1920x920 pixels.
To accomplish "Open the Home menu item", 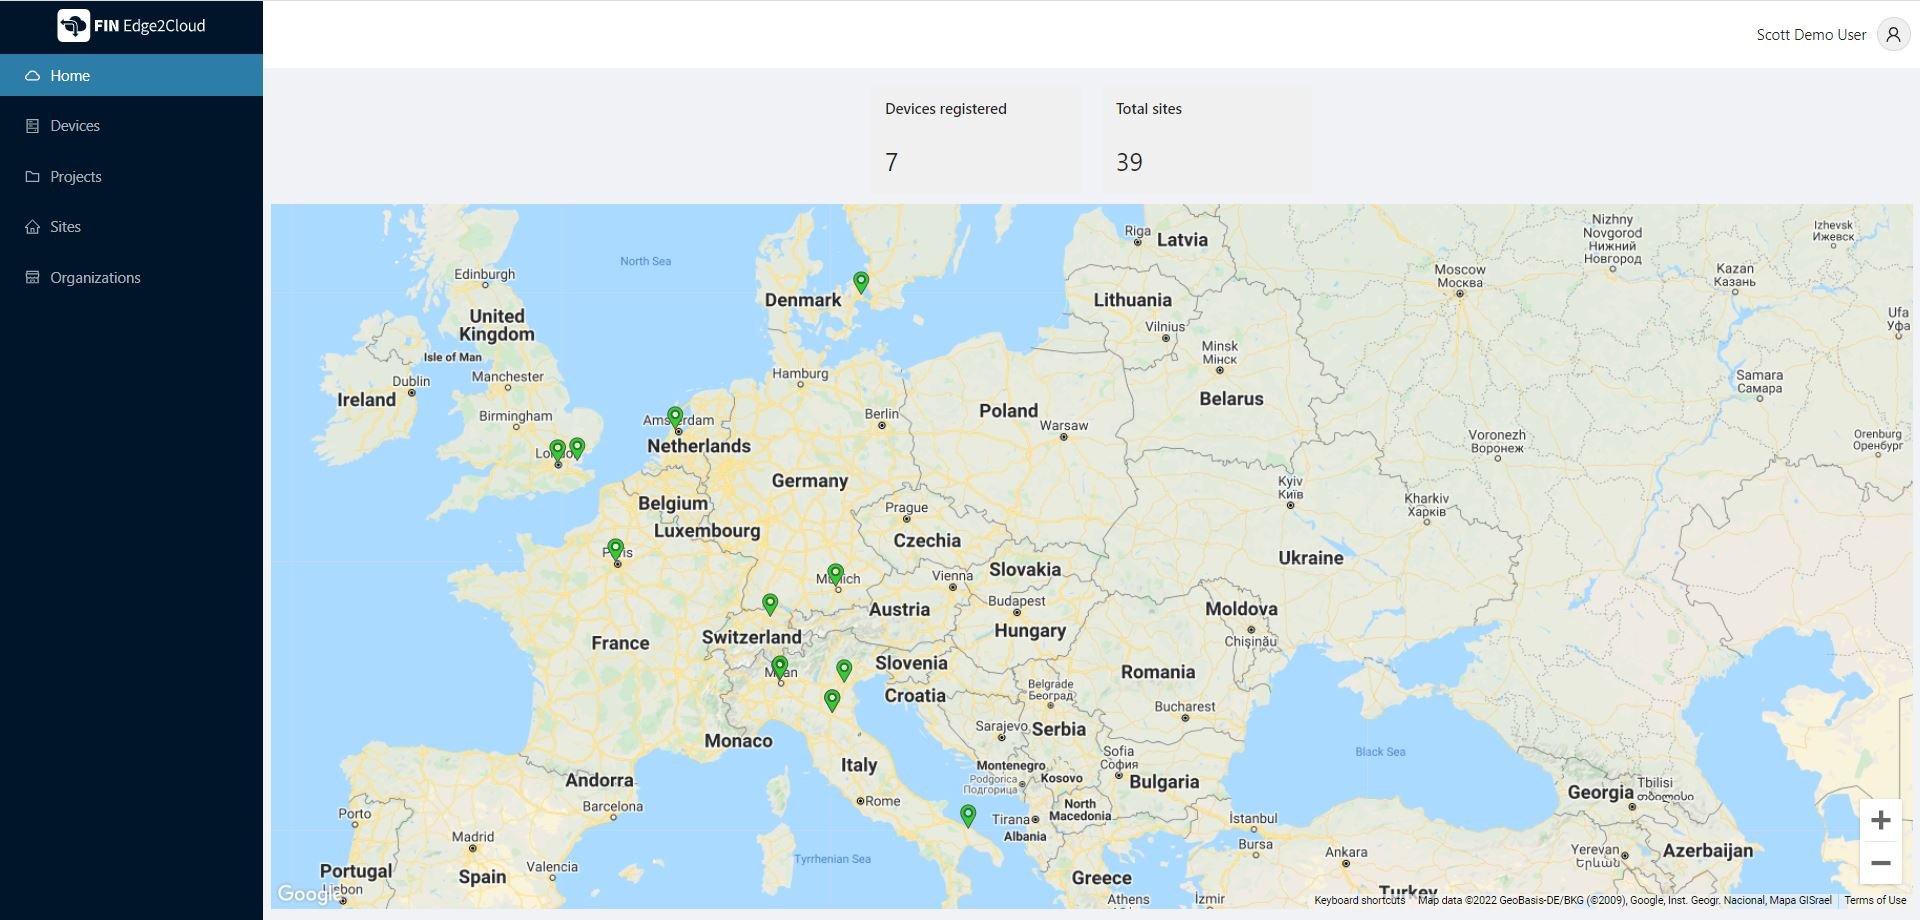I will click(x=131, y=75).
